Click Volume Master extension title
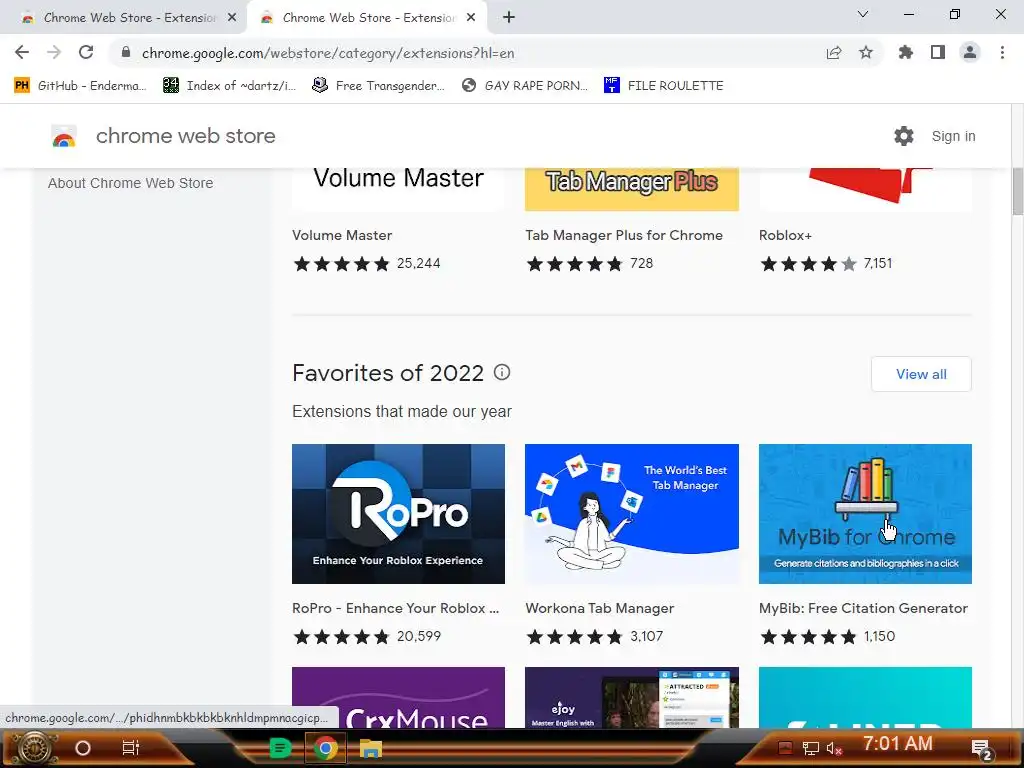This screenshot has height=768, width=1024. pyautogui.click(x=342, y=235)
